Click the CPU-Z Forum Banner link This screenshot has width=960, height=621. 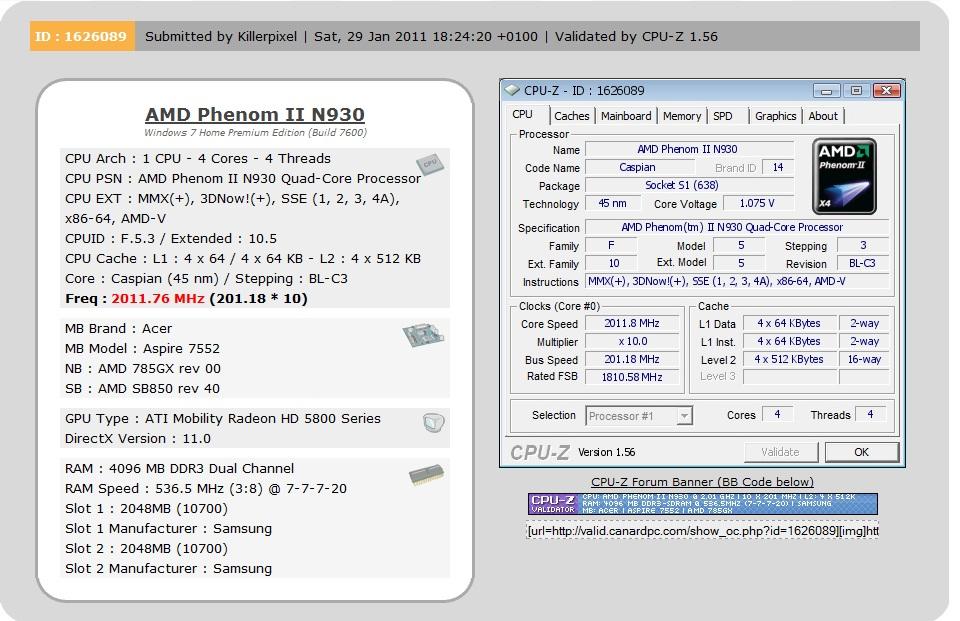pyautogui.click(x=702, y=482)
